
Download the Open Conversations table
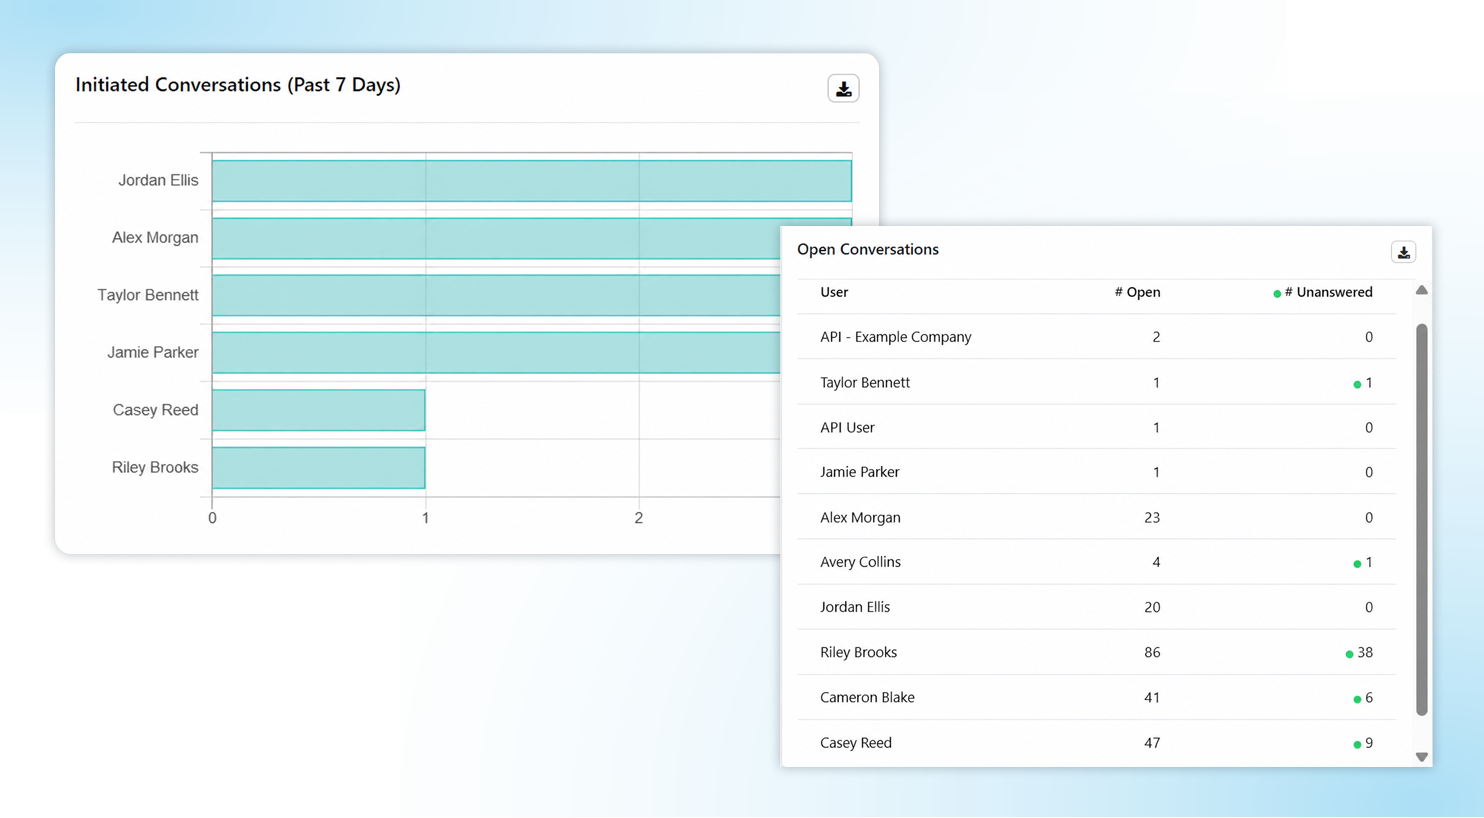click(x=1403, y=252)
